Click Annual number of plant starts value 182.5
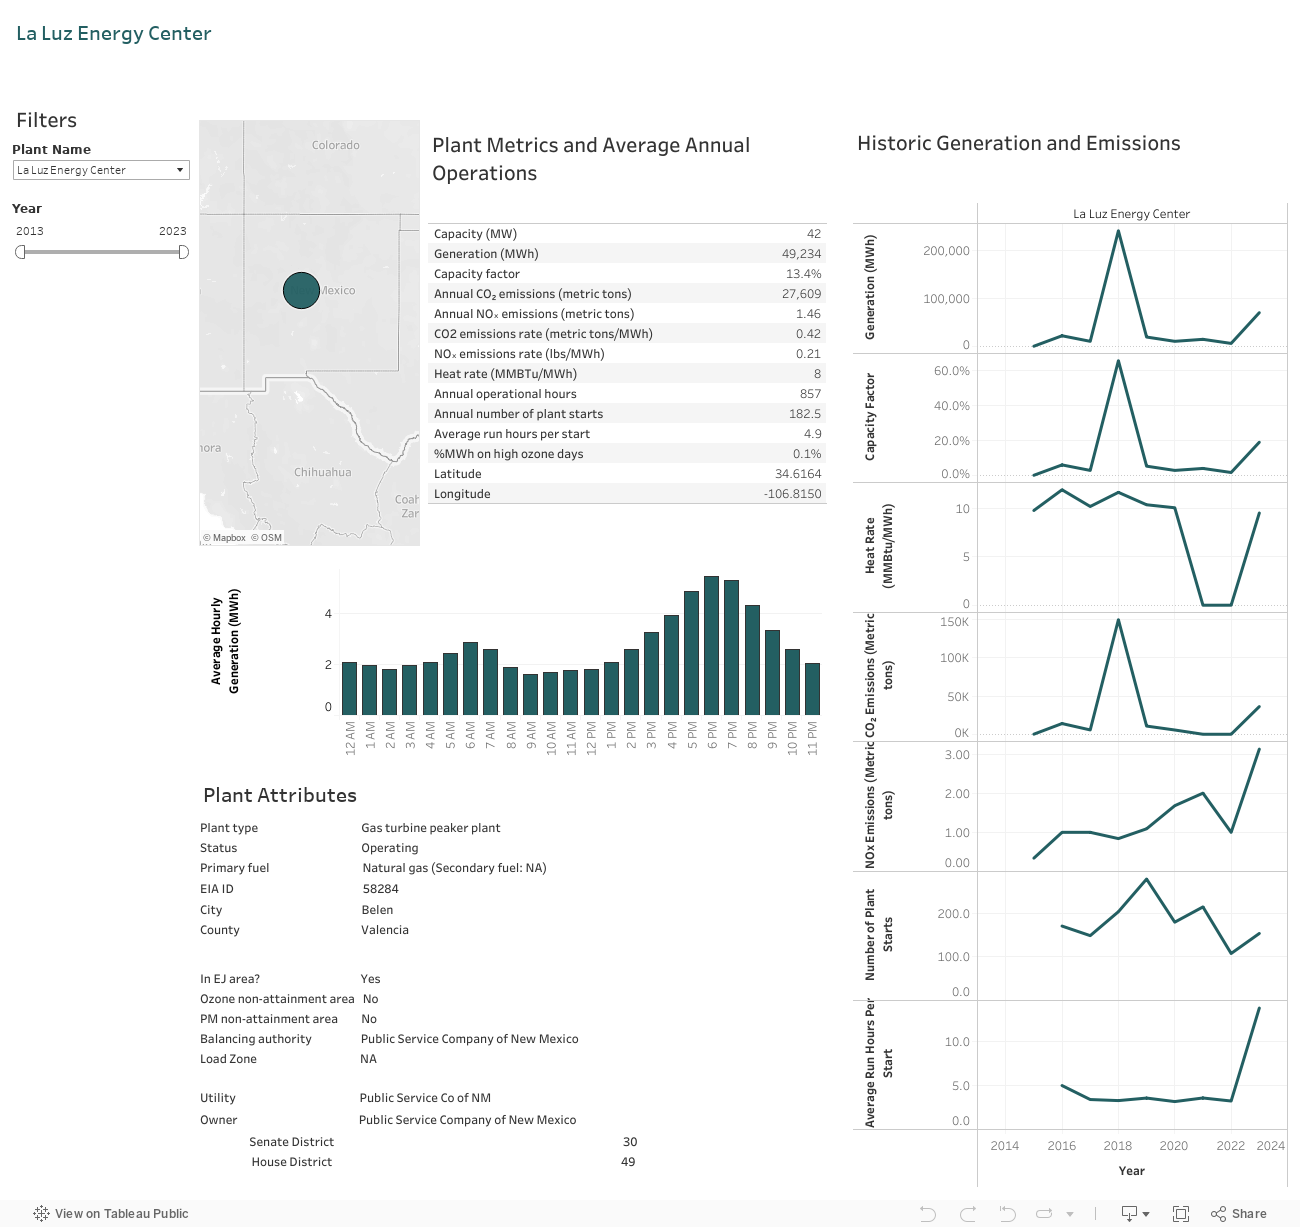 click(x=805, y=414)
